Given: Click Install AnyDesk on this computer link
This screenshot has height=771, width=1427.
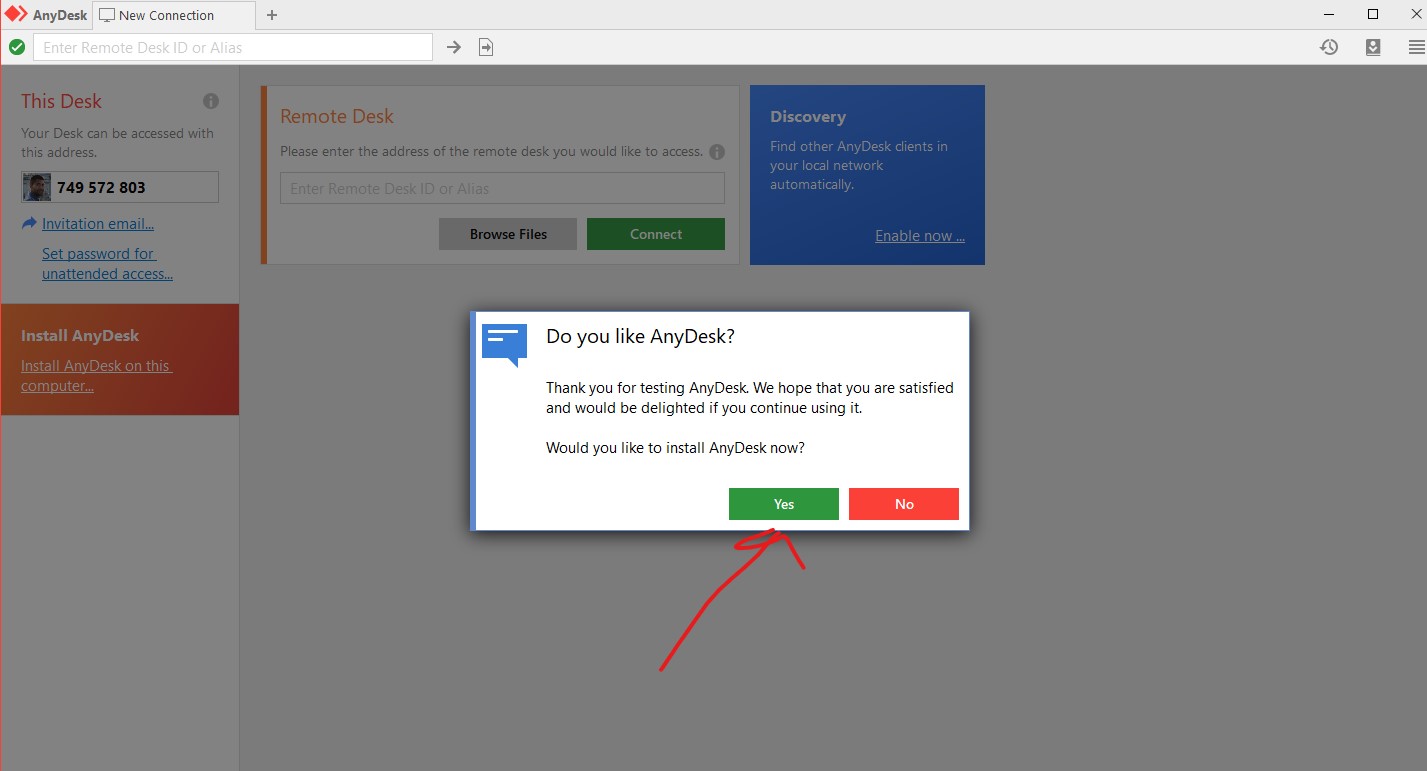Looking at the screenshot, I should tap(96, 376).
